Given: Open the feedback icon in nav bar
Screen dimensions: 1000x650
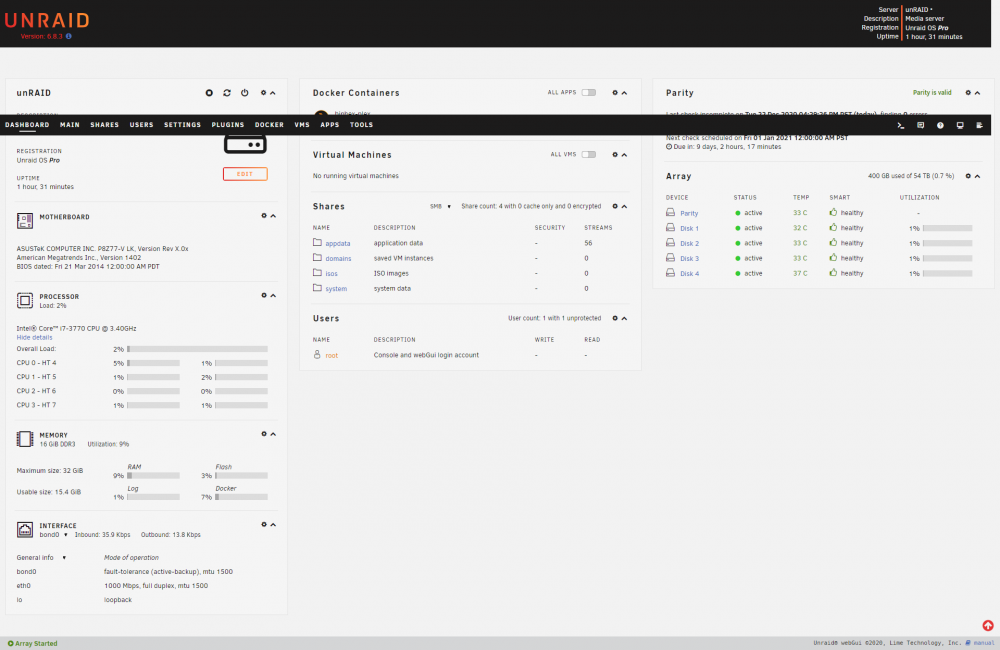Looking at the screenshot, I should click(x=920, y=125).
